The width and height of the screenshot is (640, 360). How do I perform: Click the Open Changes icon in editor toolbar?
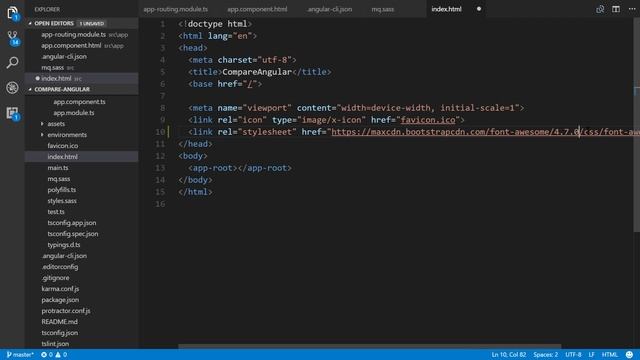tap(600, 9)
